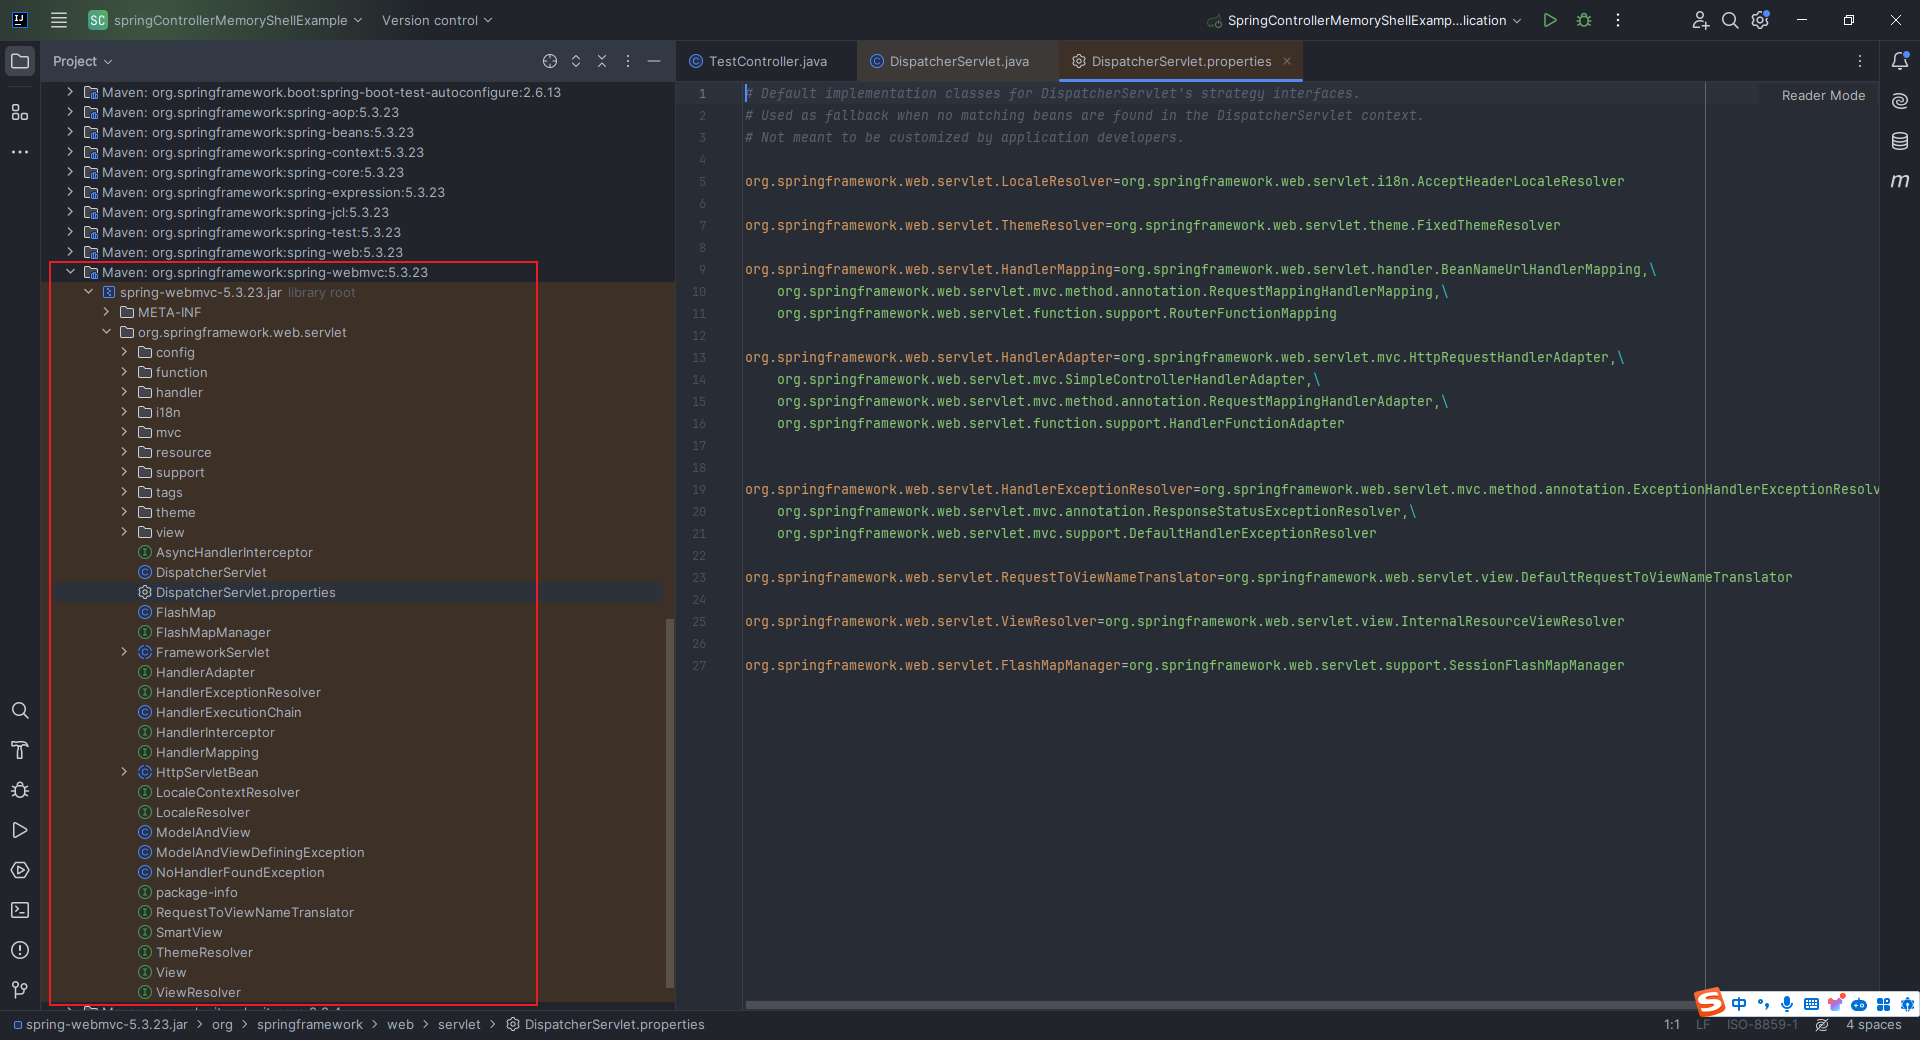
Task: Select opened file locate target icon
Action: click(550, 61)
